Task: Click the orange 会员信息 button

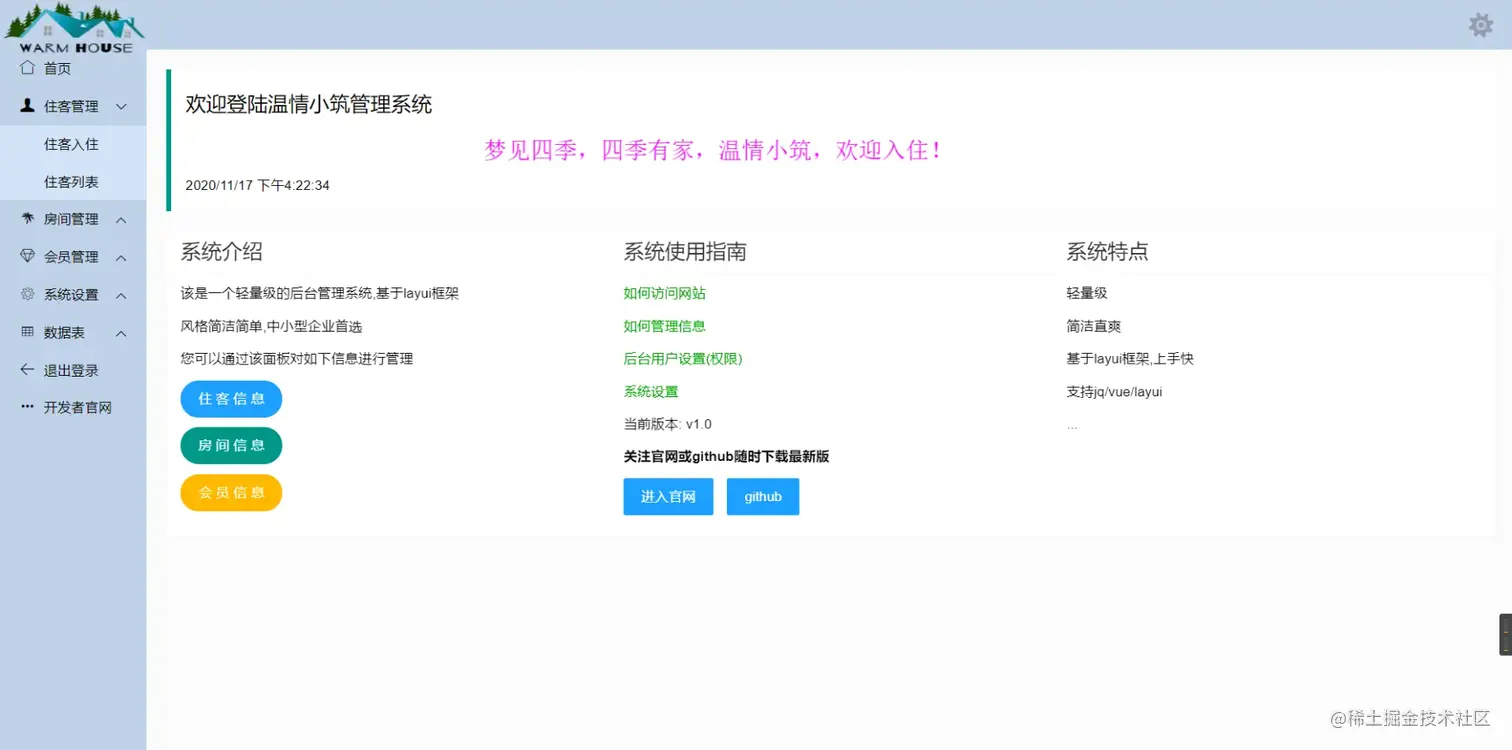Action: (x=231, y=493)
